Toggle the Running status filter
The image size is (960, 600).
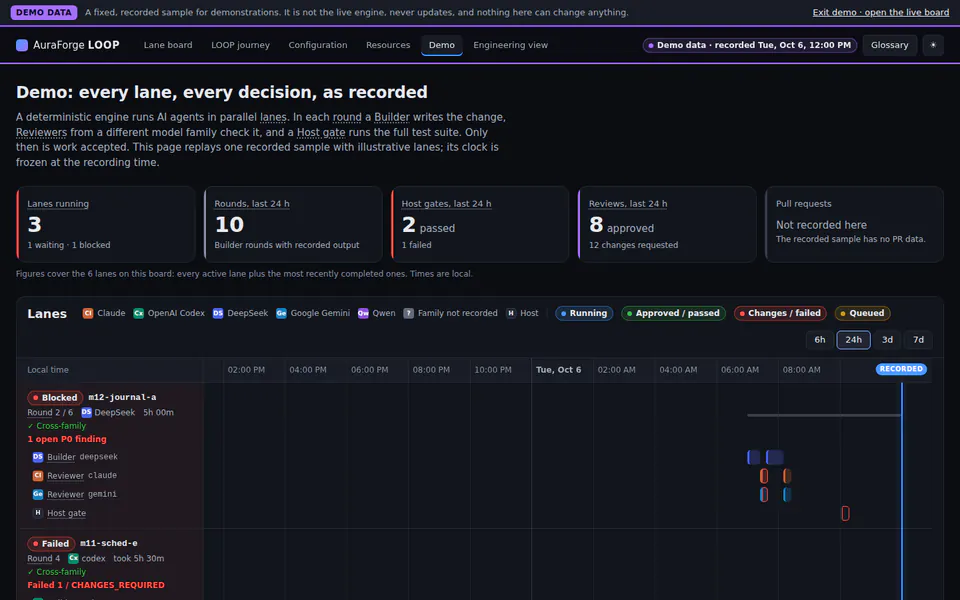point(584,313)
